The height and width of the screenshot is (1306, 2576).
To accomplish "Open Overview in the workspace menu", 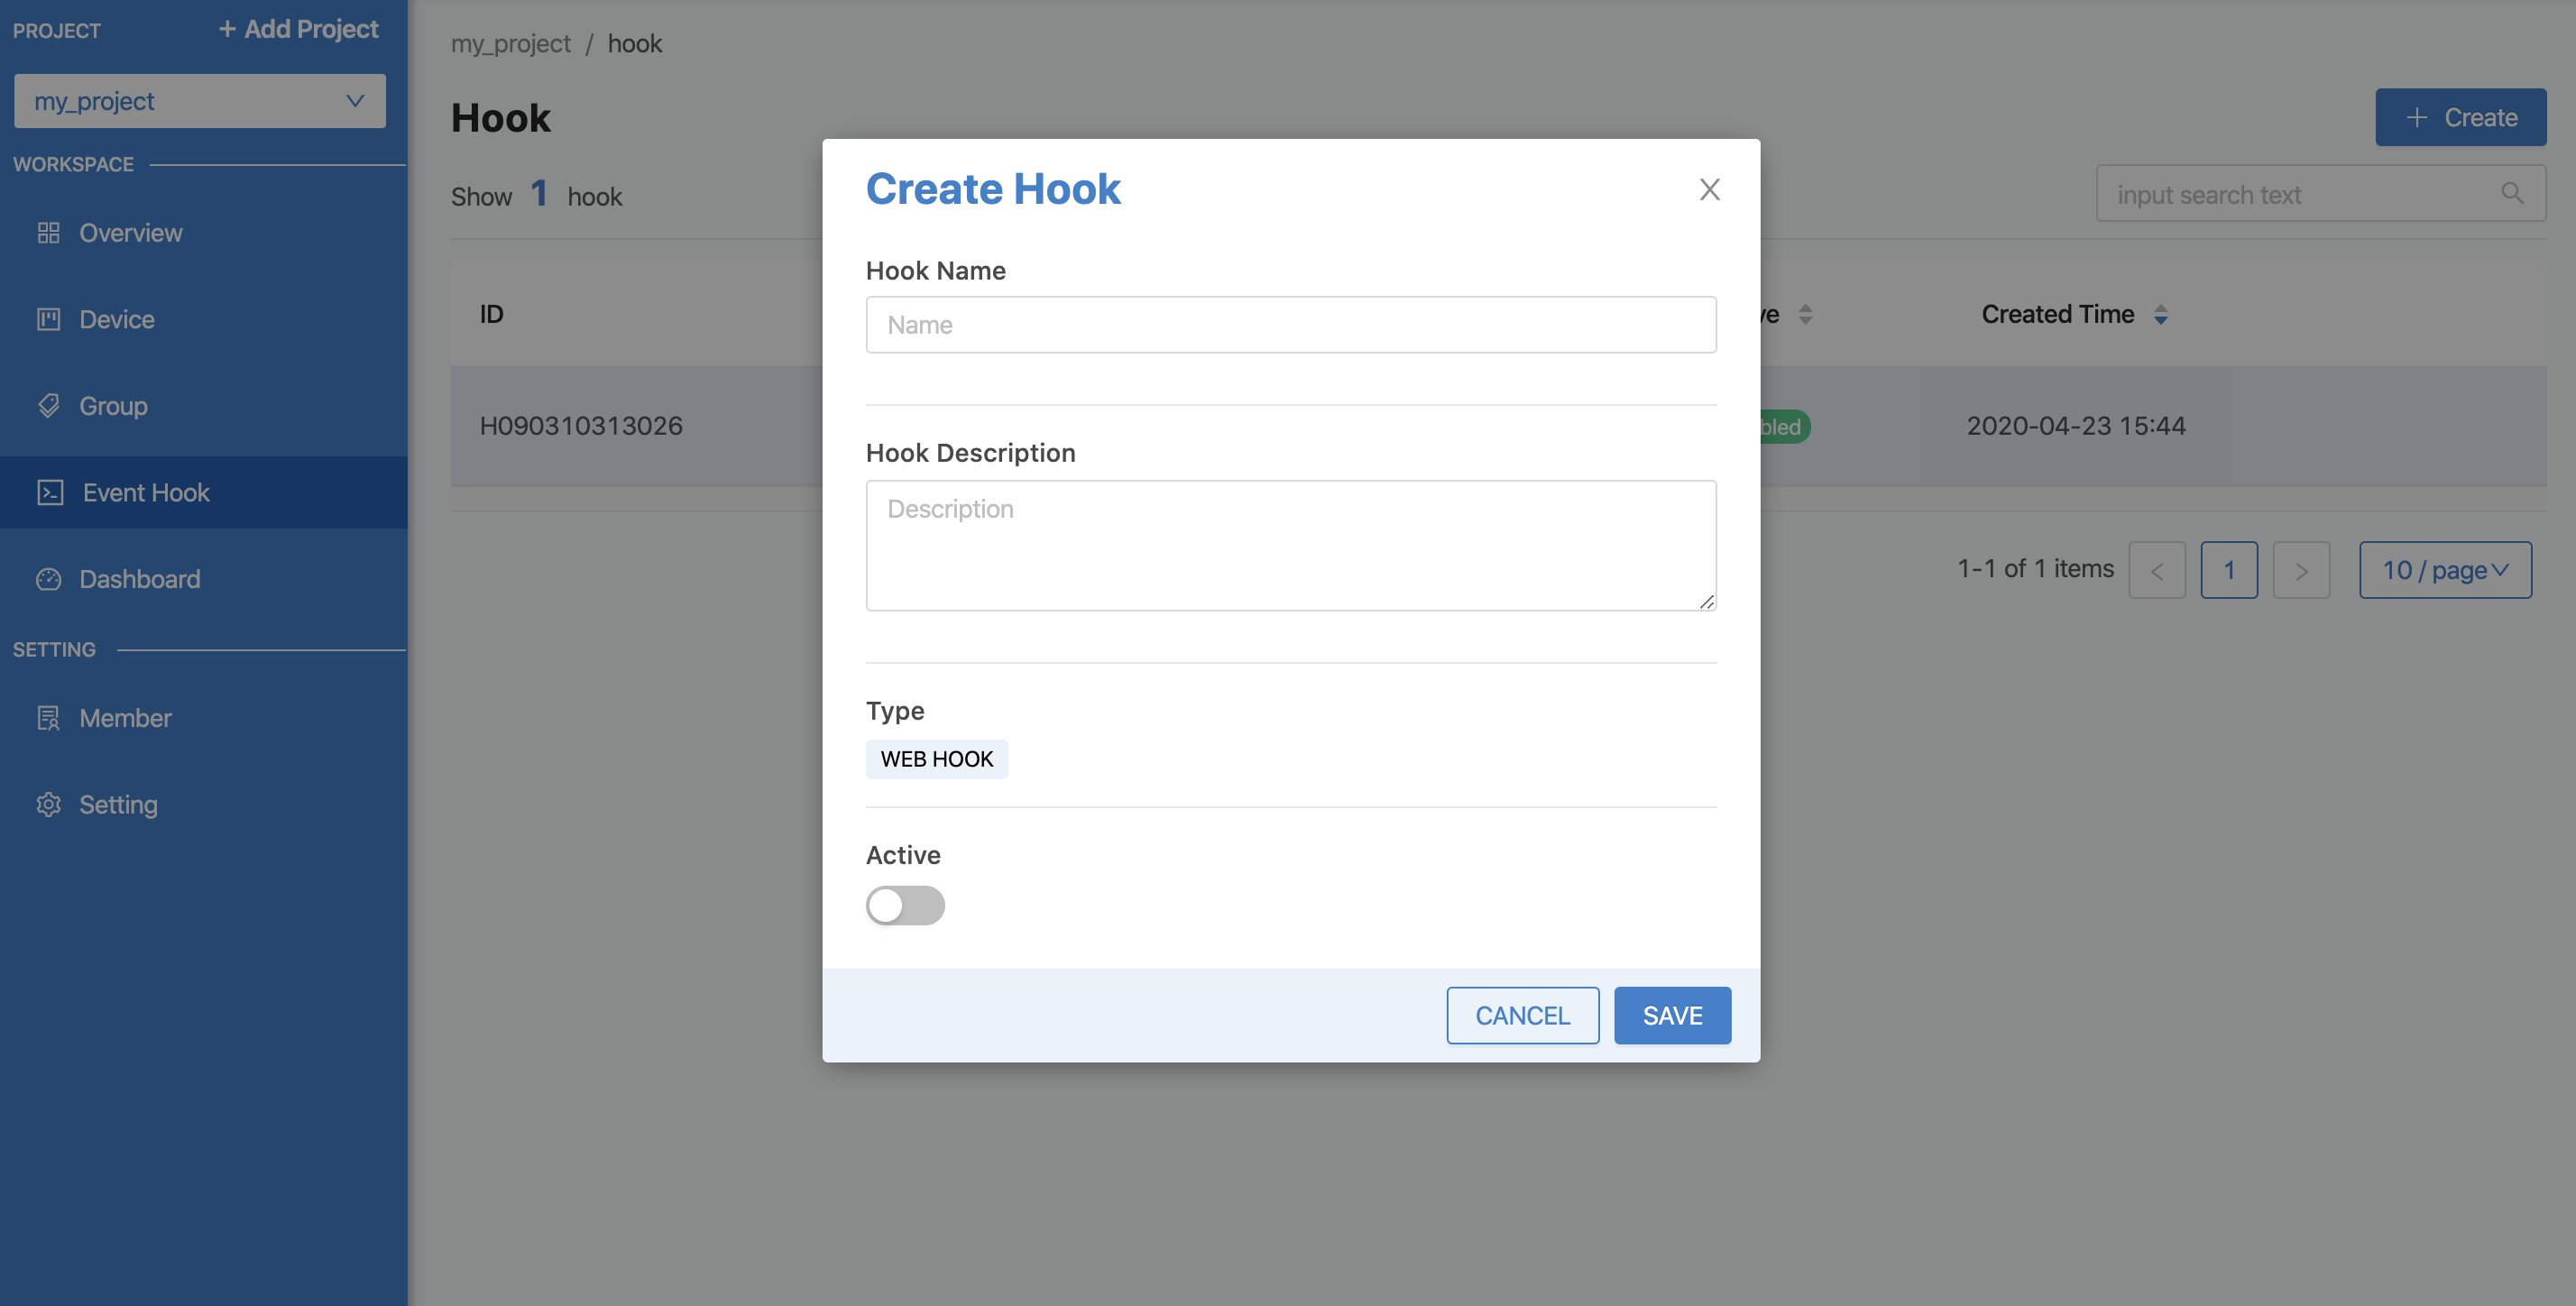I will (x=204, y=233).
